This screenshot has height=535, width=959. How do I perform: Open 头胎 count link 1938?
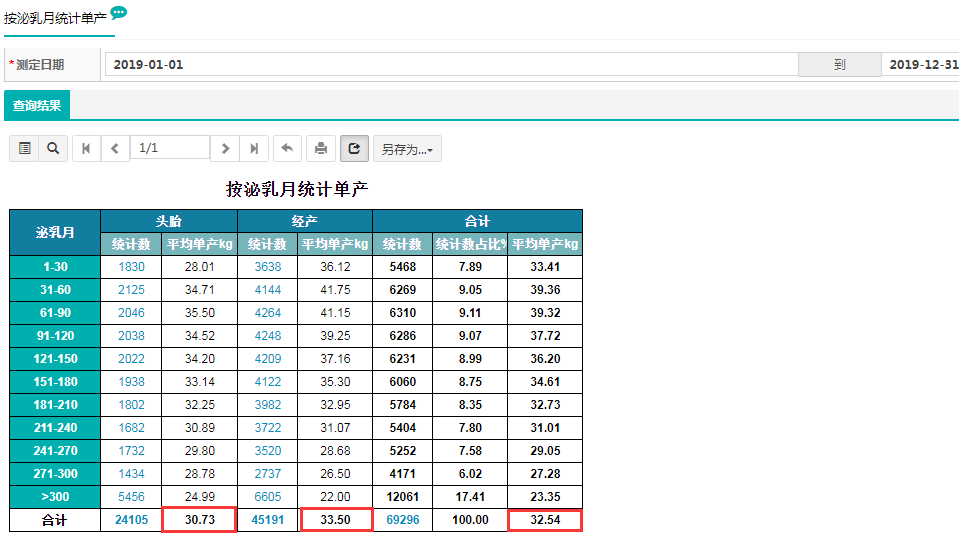pyautogui.click(x=131, y=382)
